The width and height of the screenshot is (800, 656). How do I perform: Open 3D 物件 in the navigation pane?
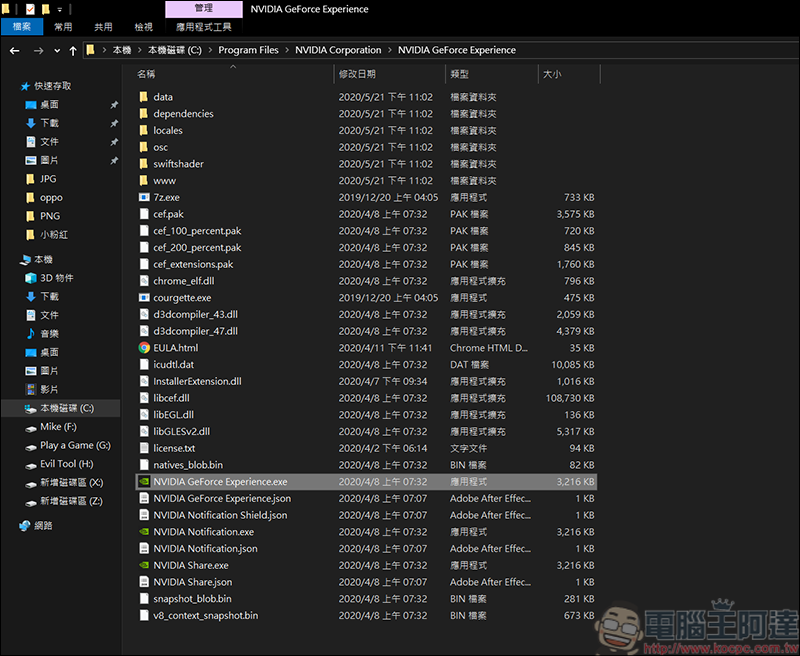point(57,278)
